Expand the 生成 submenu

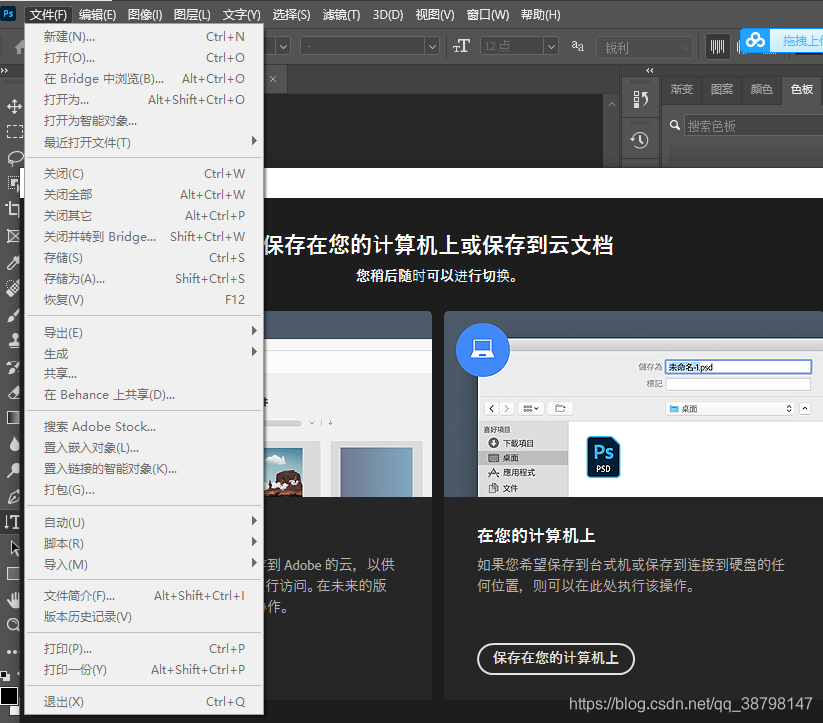(144, 353)
